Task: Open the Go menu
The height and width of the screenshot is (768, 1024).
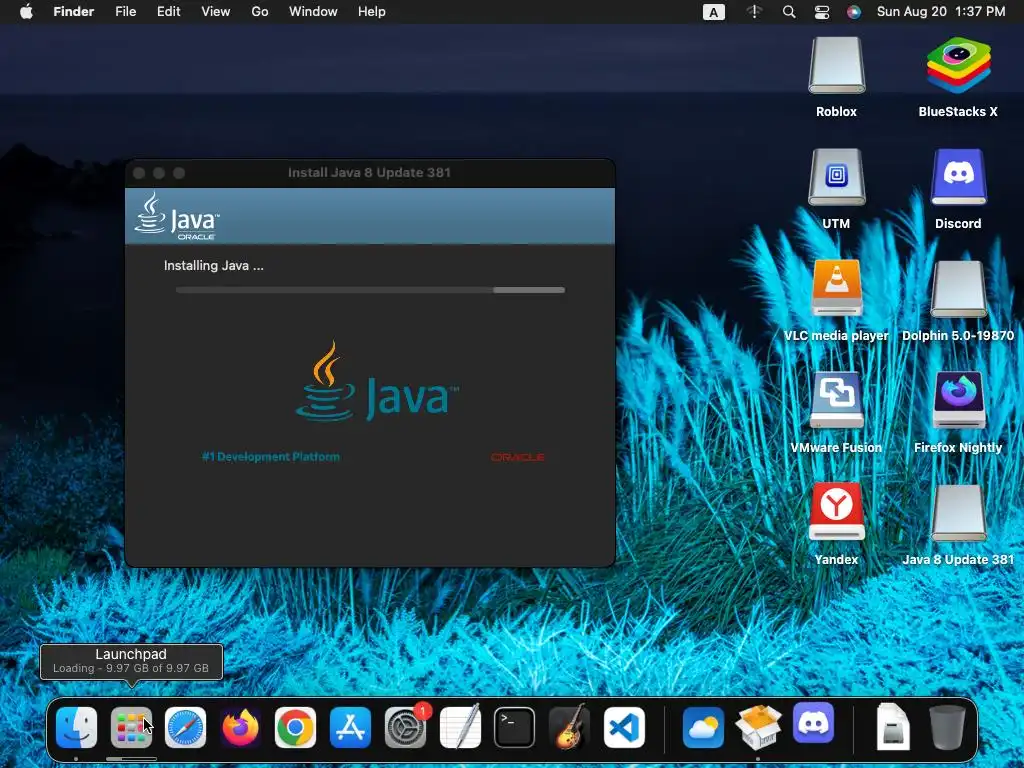Action: point(260,12)
